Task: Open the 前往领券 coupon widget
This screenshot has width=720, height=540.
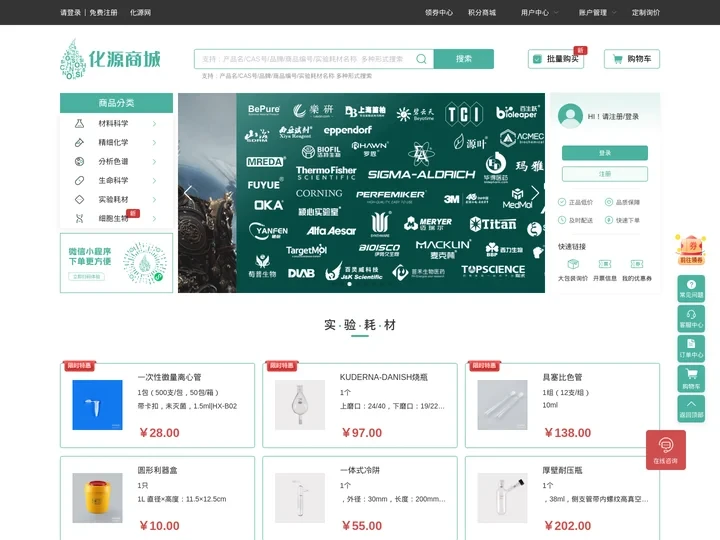Action: (691, 249)
